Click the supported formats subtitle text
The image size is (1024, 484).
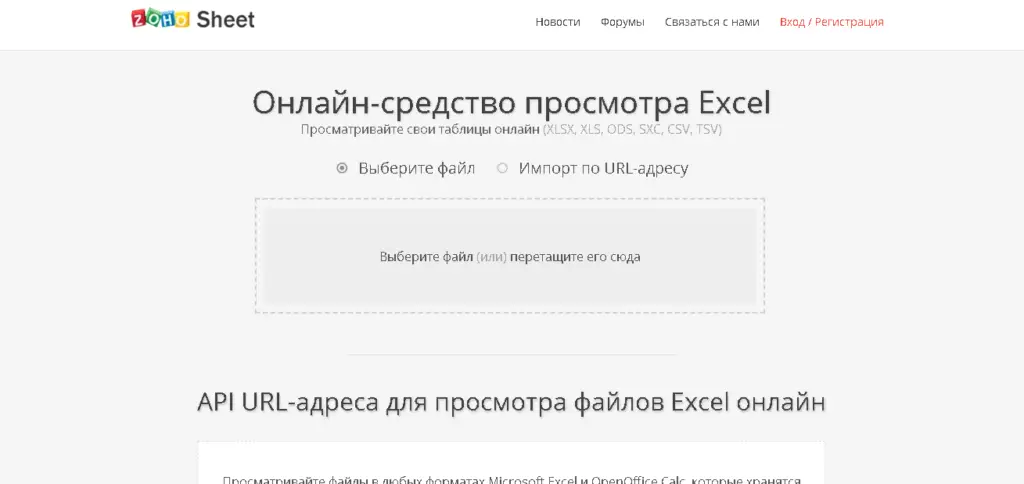[x=511, y=129]
